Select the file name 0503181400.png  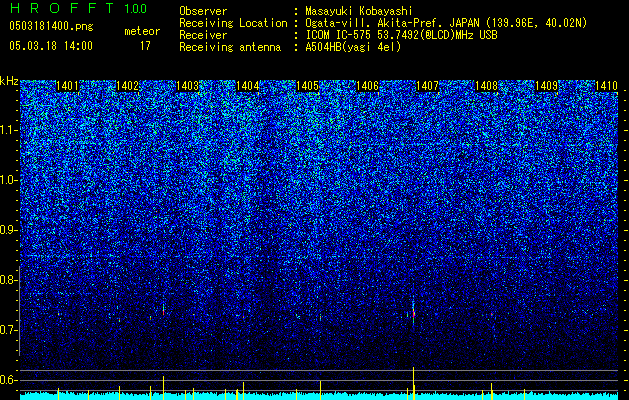point(51,26)
